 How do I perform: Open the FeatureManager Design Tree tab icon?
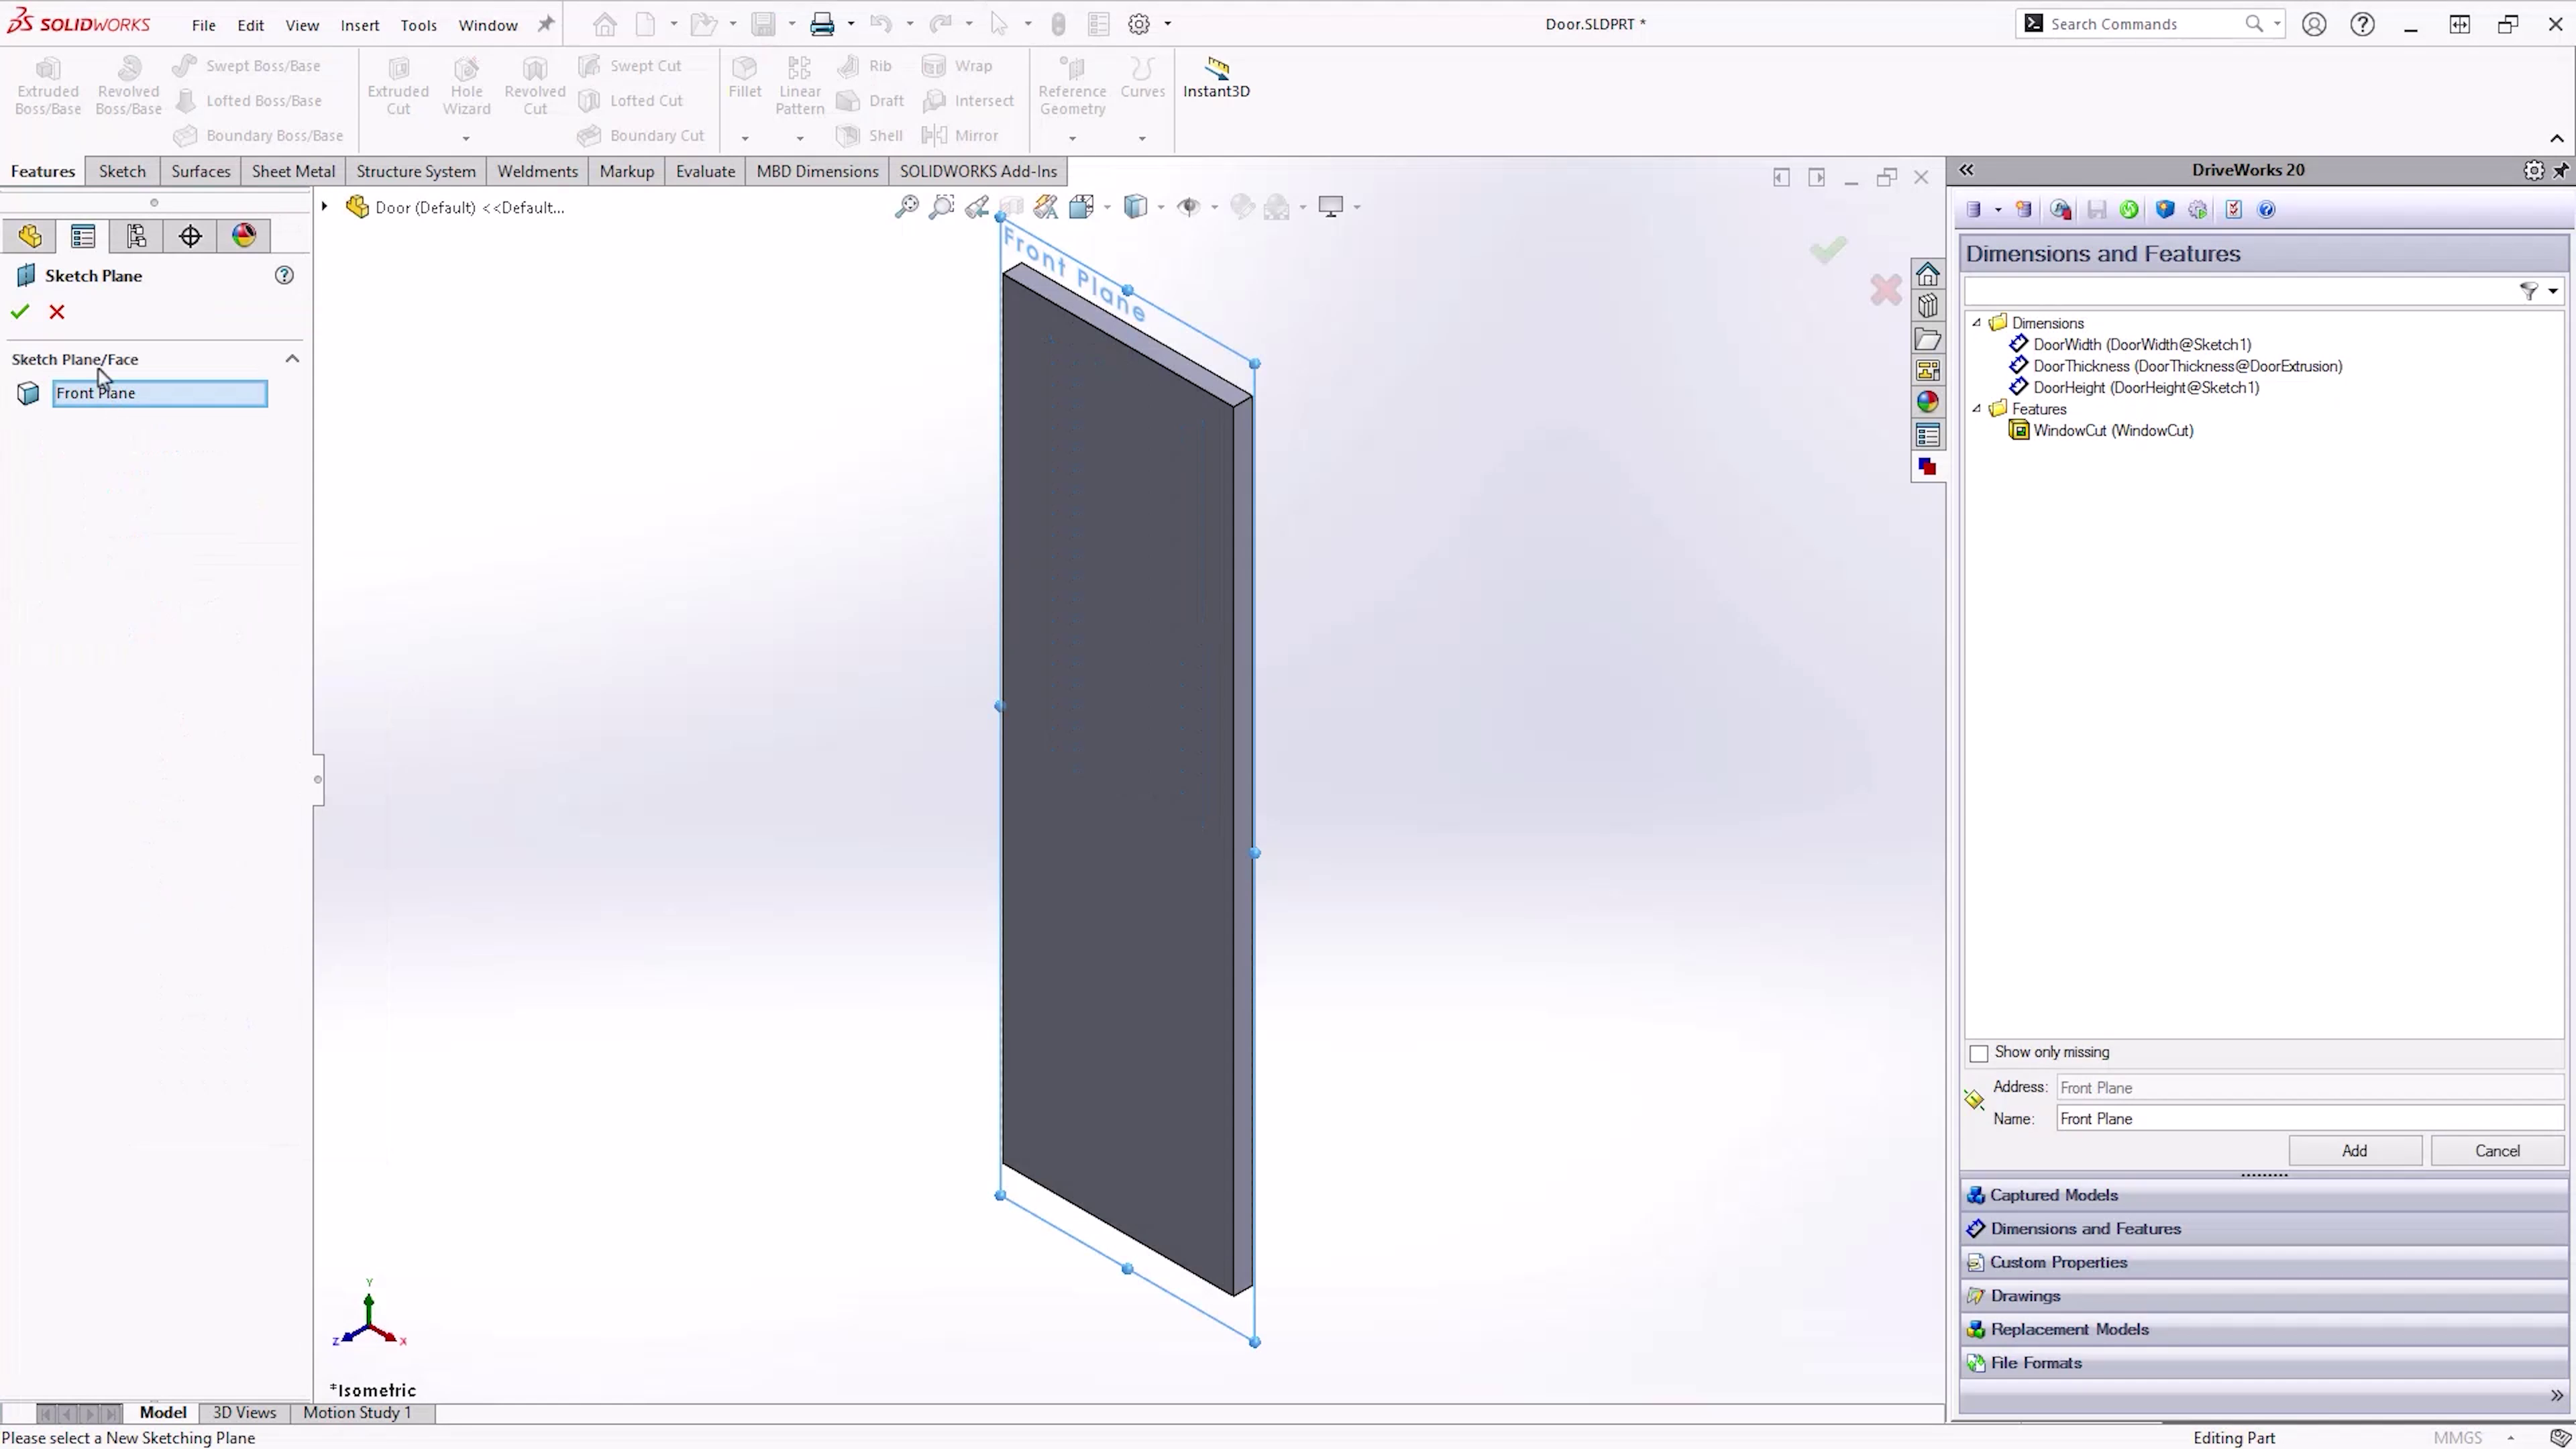tap(30, 236)
